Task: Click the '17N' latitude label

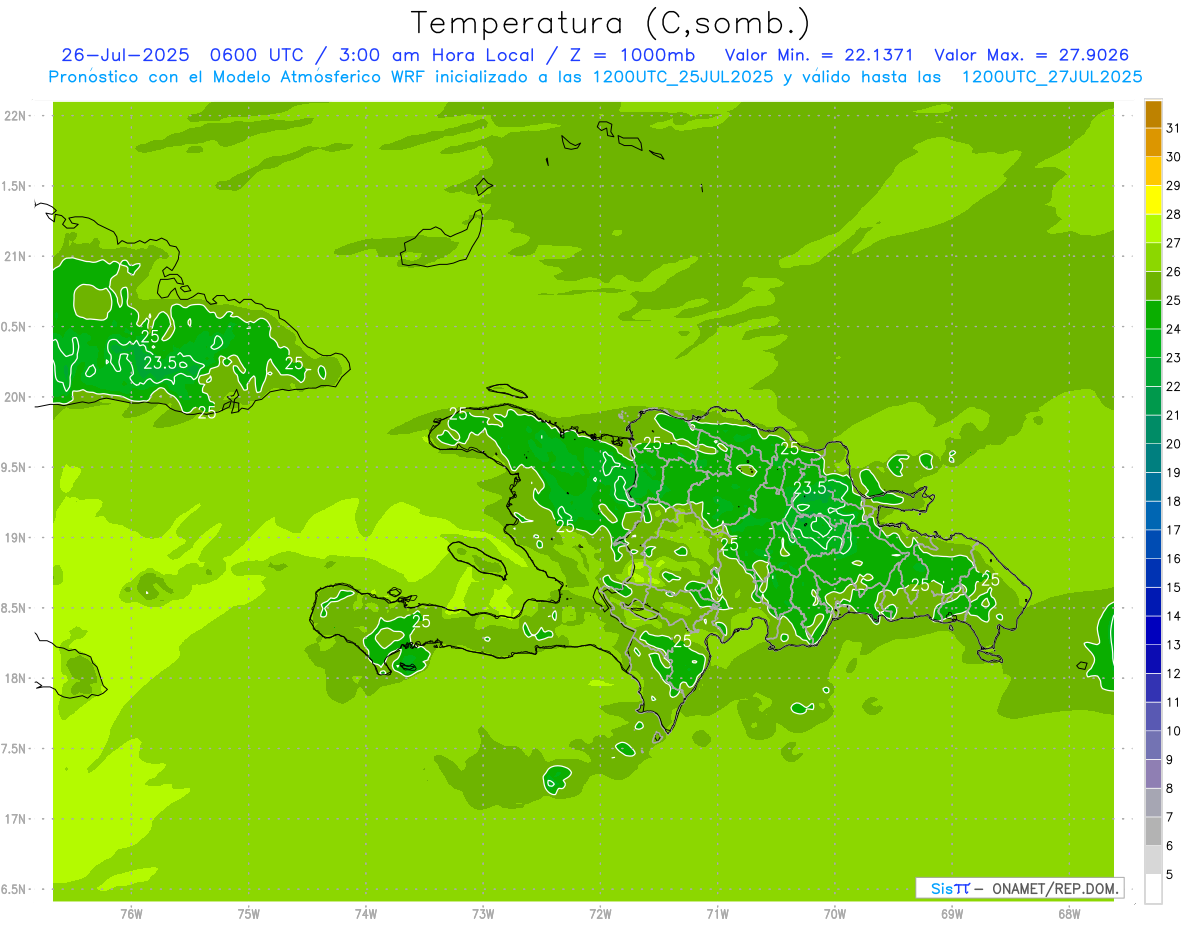Action: coord(17,819)
